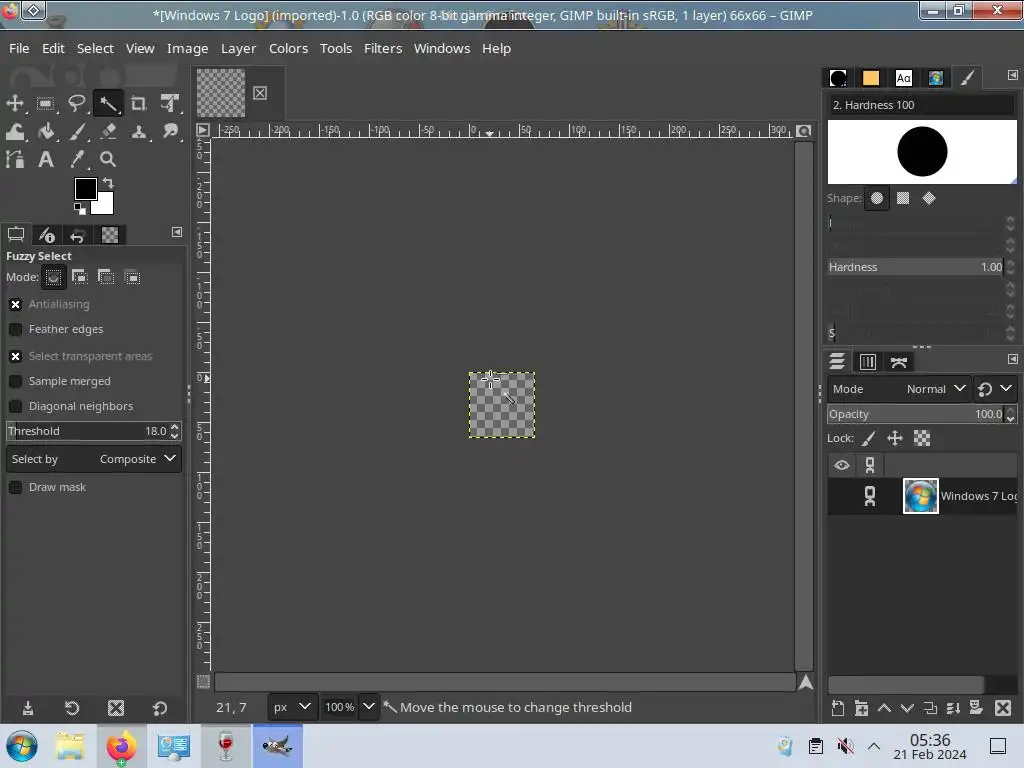The height and width of the screenshot is (768, 1024).
Task: Select the Text tool
Action: [46, 159]
